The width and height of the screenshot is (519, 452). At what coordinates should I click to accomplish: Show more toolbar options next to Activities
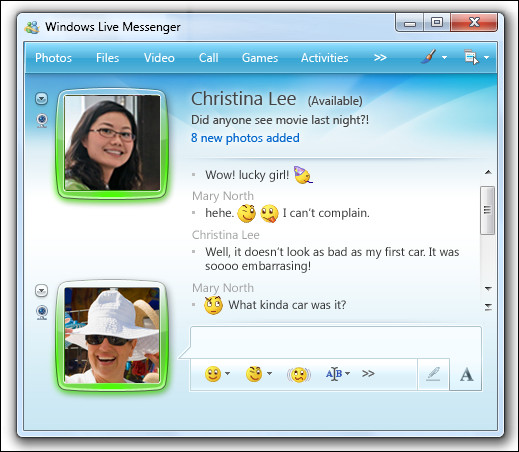pos(380,58)
